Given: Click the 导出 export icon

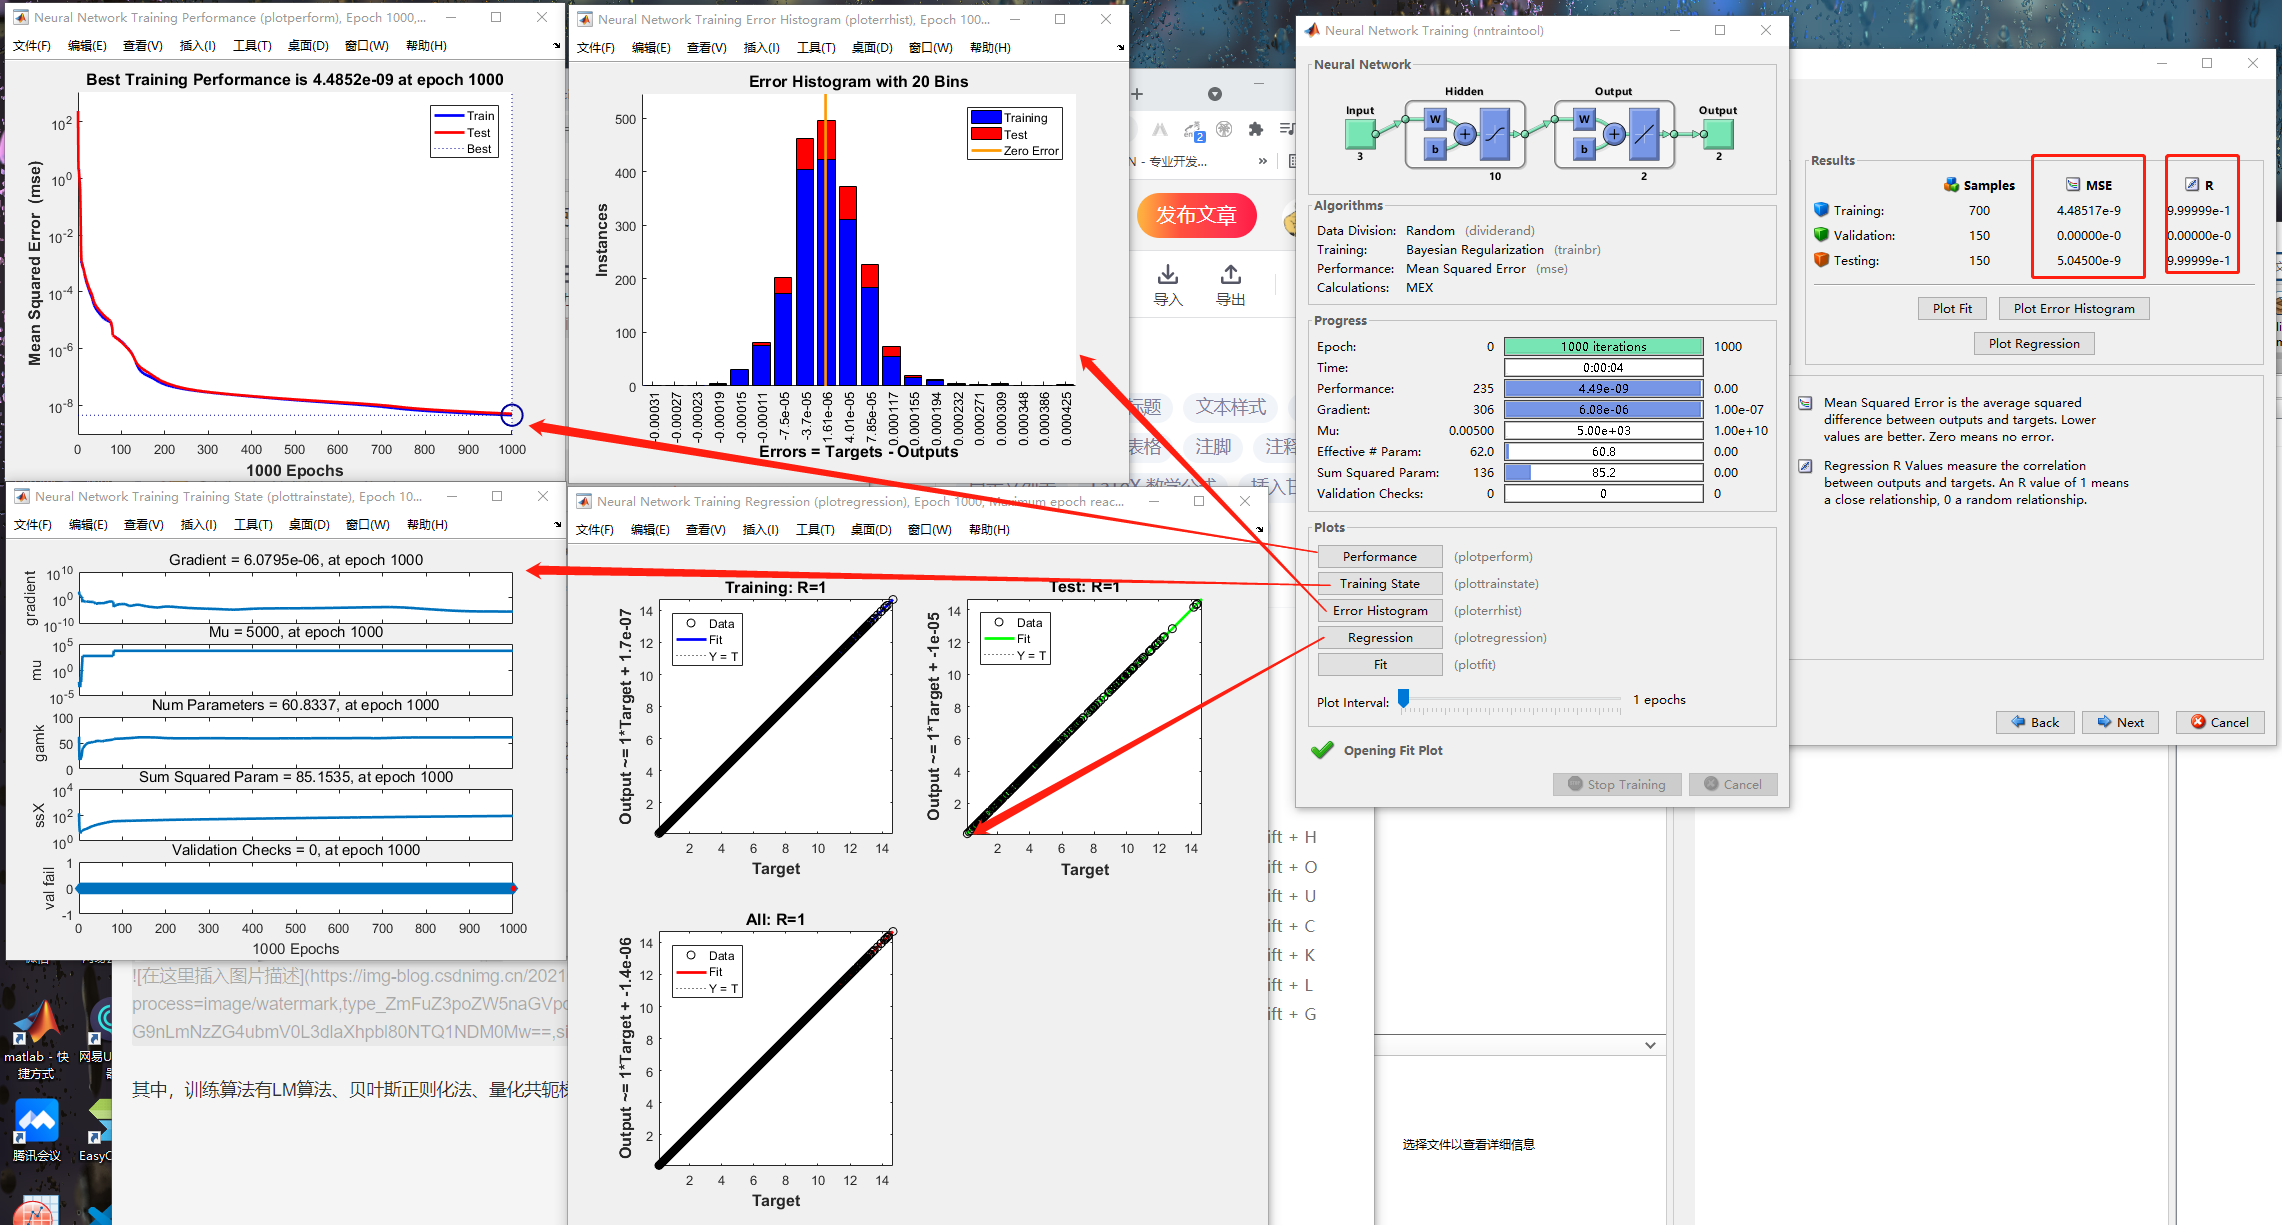Looking at the screenshot, I should 1230,275.
